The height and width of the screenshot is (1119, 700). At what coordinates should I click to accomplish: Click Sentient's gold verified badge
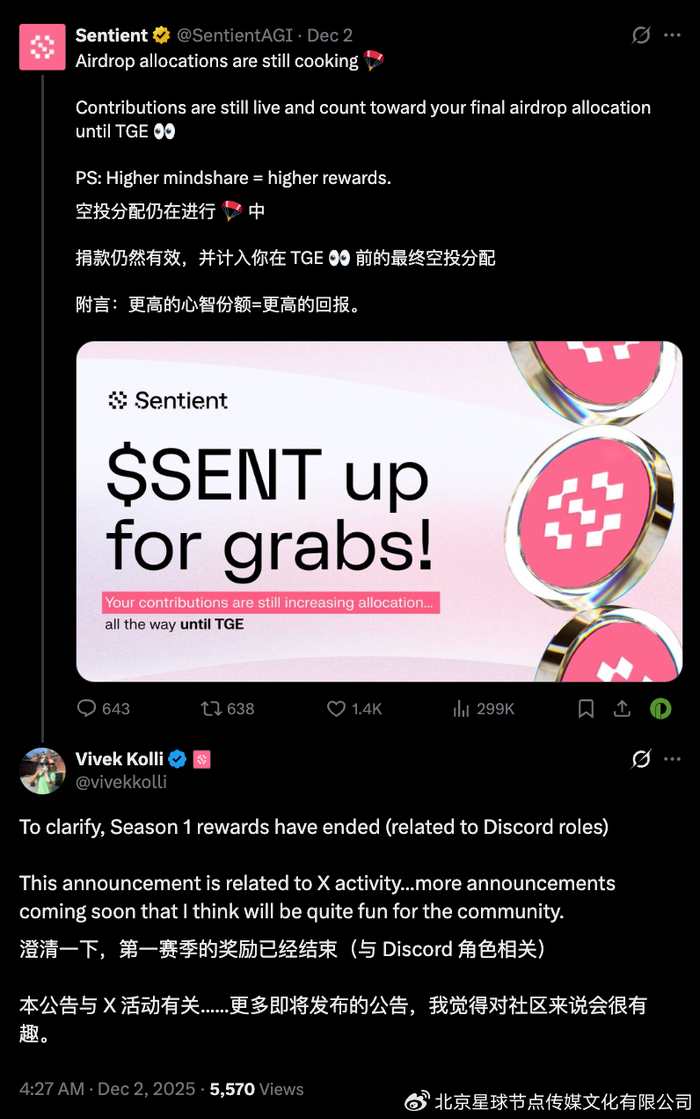(161, 35)
